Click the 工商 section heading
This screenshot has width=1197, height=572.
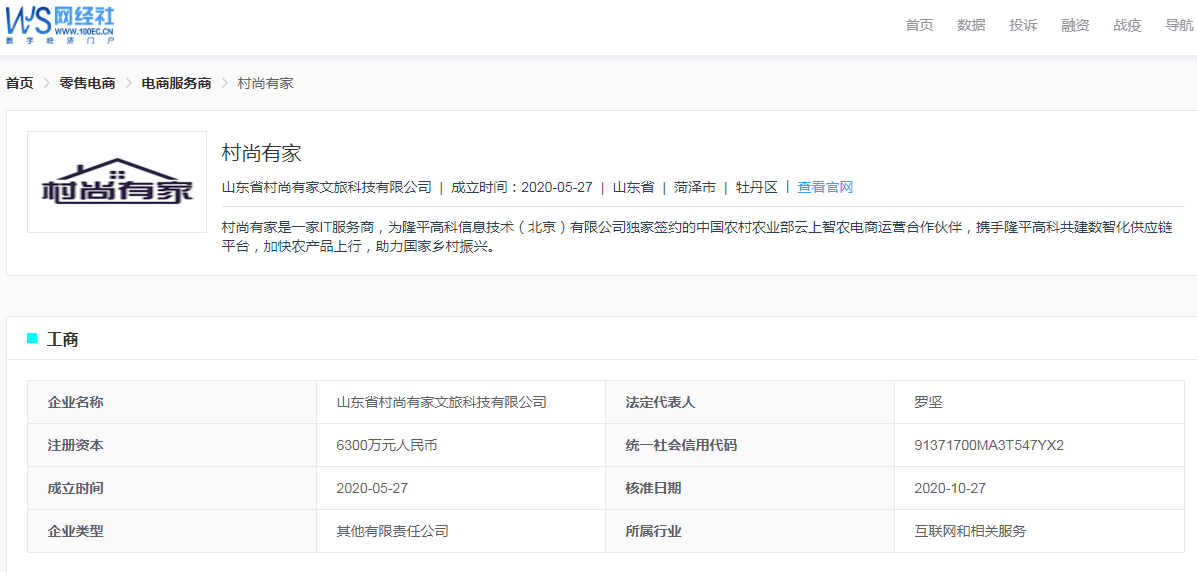[63, 340]
